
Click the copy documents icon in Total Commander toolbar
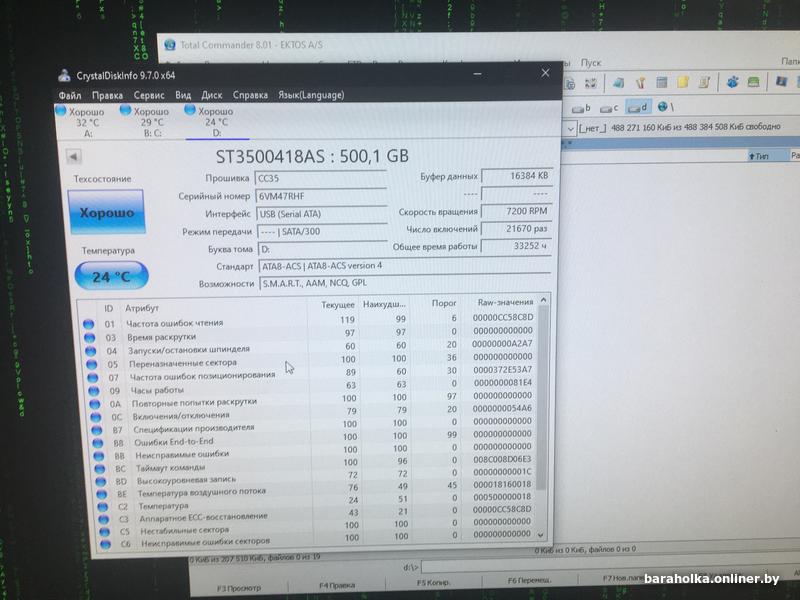[x=570, y=83]
